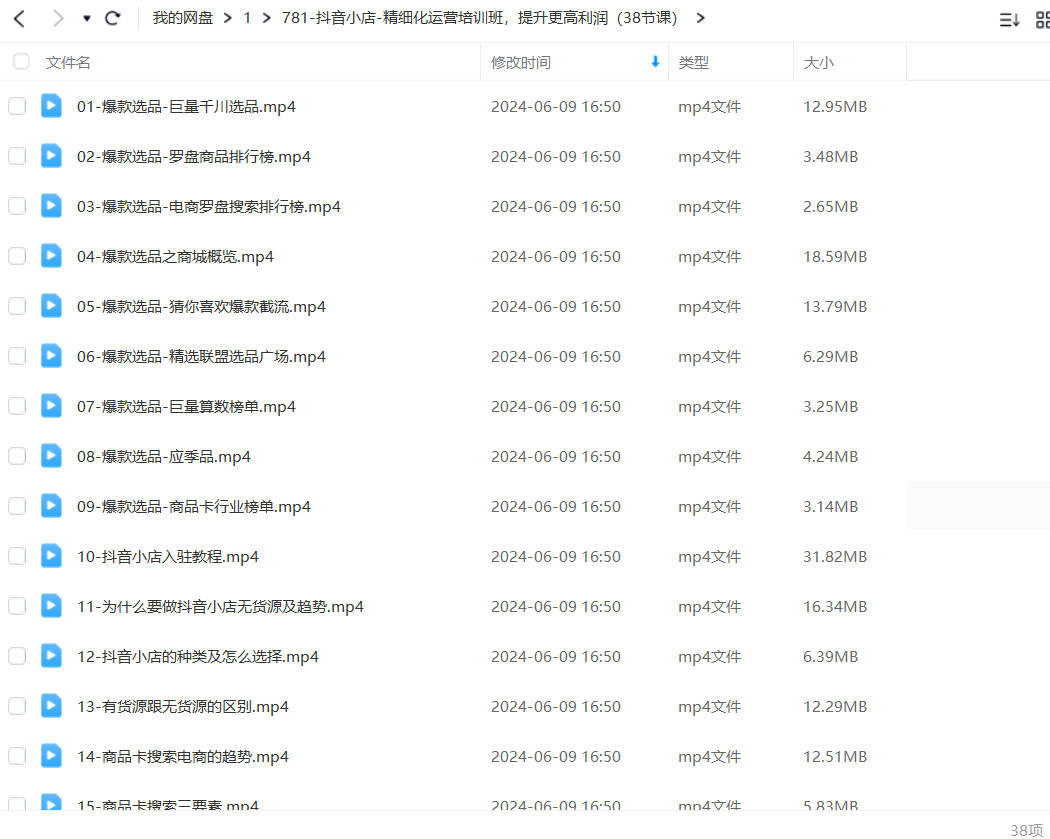
Task: Select file name 06-爆款选品-精选联盟选品广场.mp4
Action: [x=201, y=357]
